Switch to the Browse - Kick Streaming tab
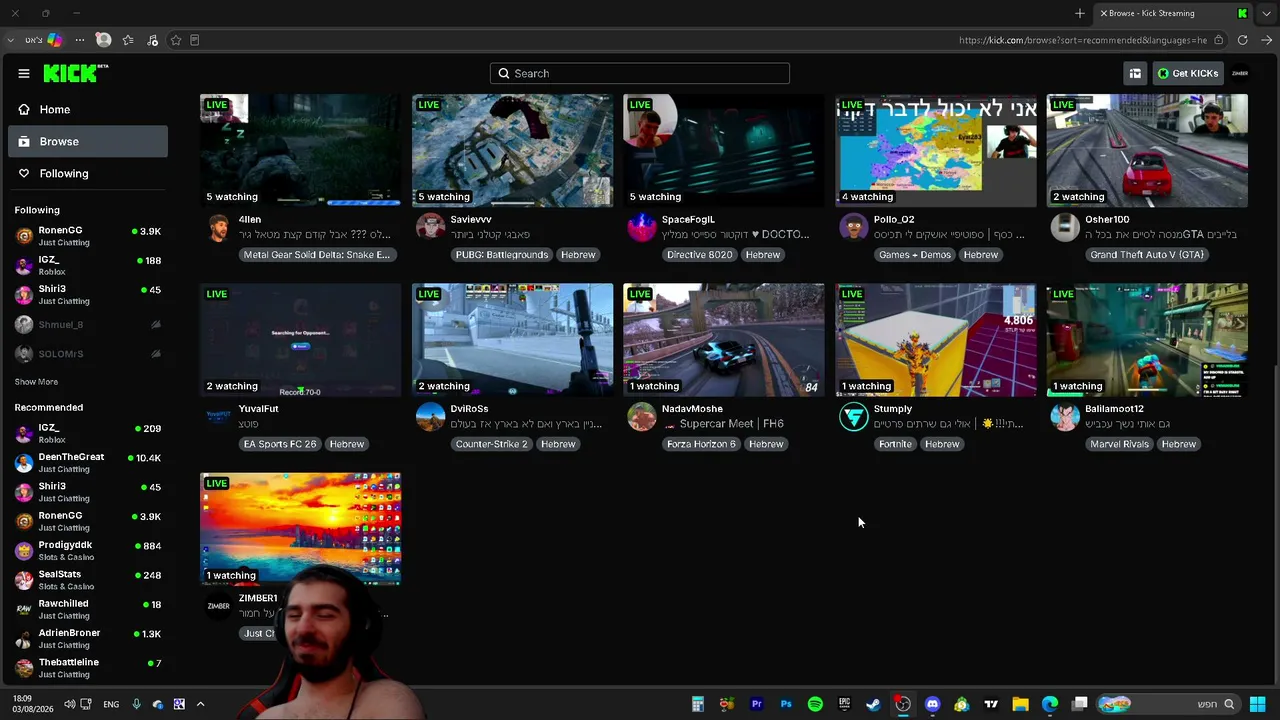The width and height of the screenshot is (1280, 720). [x=1174, y=13]
